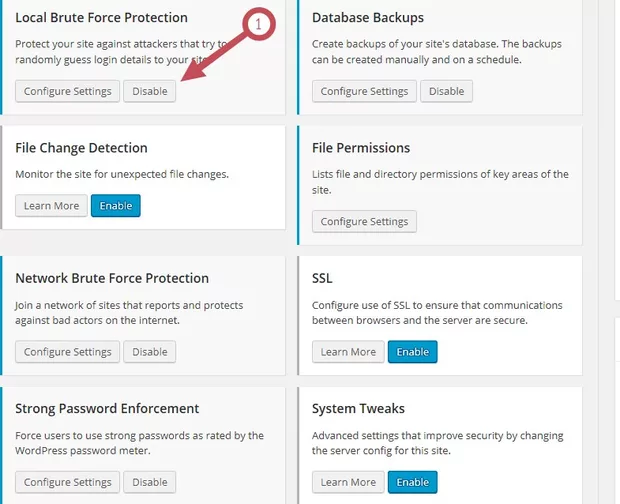Viewport: 620px width, 504px height.
Task: Disable Strong Password Enforcement
Action: [x=150, y=482]
